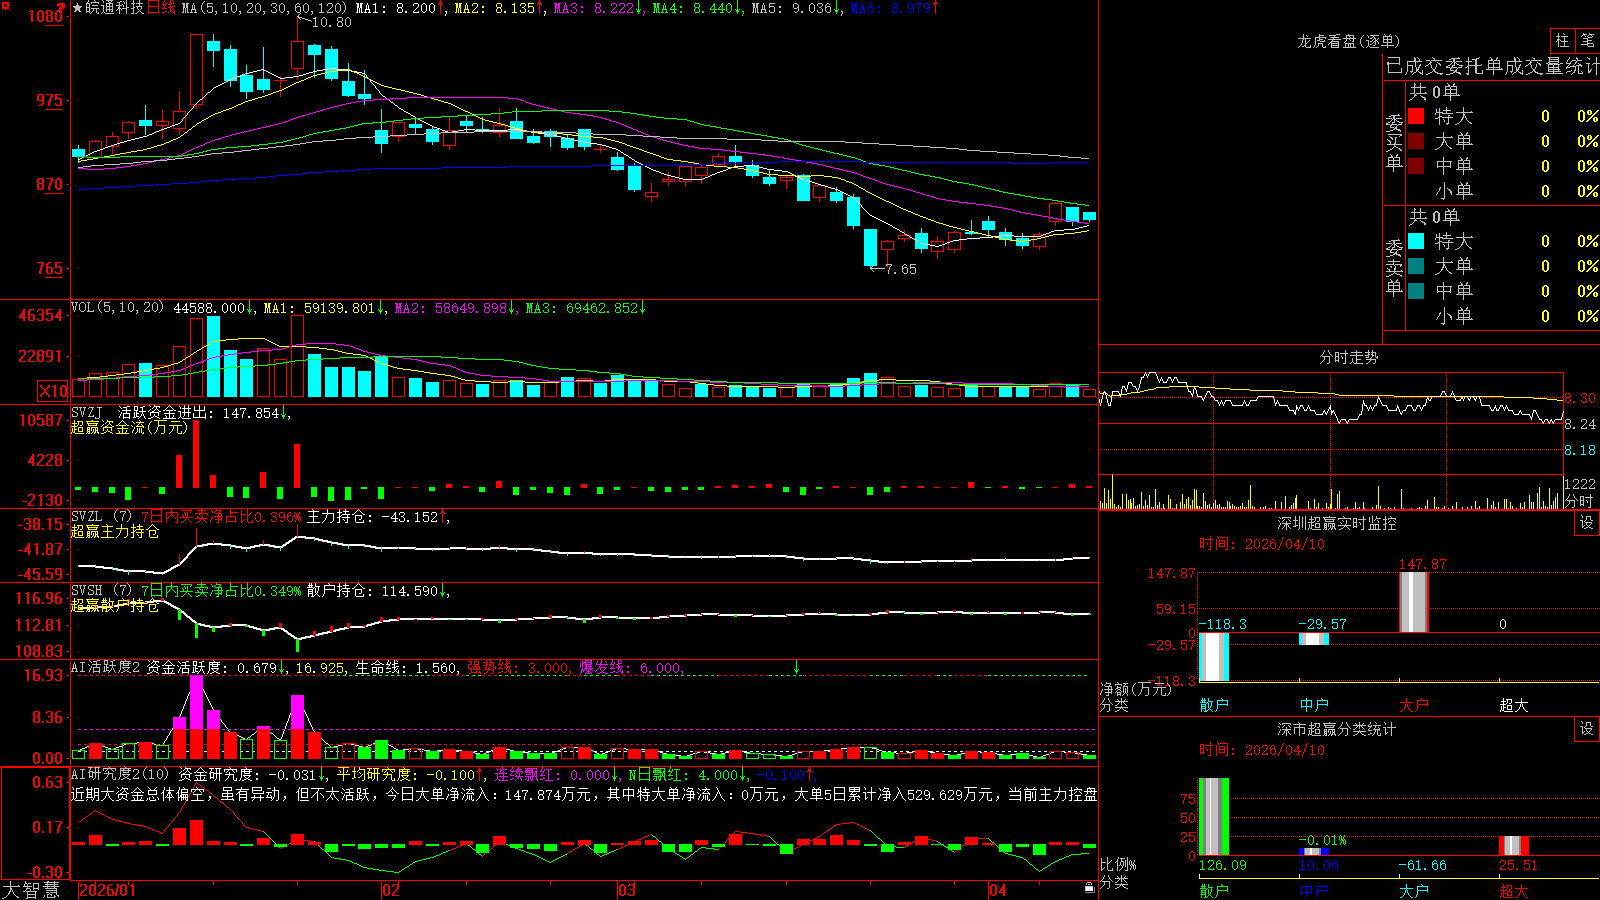1600x900 pixels.
Task: Select the 02 month marker on date axis
Action: point(391,890)
